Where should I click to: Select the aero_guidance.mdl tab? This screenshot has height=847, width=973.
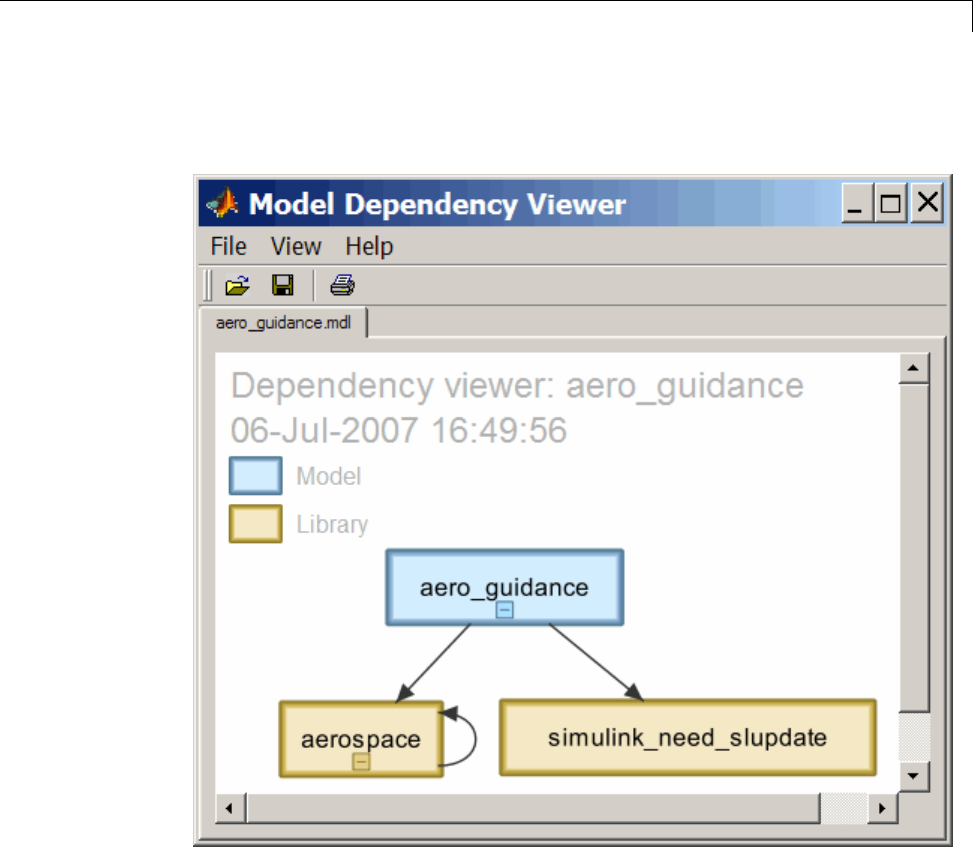pyautogui.click(x=284, y=323)
